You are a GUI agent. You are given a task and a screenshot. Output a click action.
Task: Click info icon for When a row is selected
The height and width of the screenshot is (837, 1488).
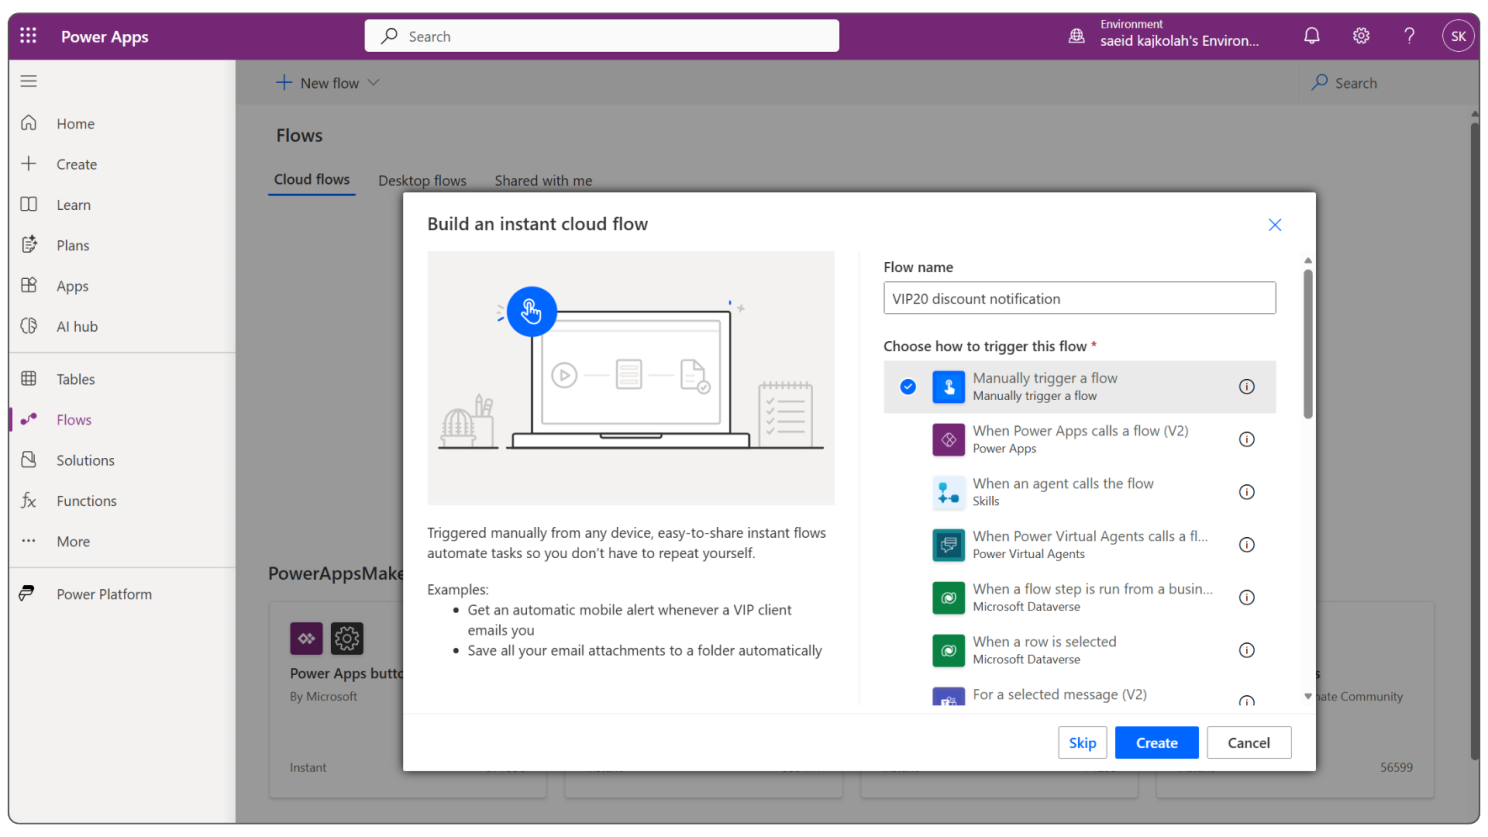point(1247,650)
